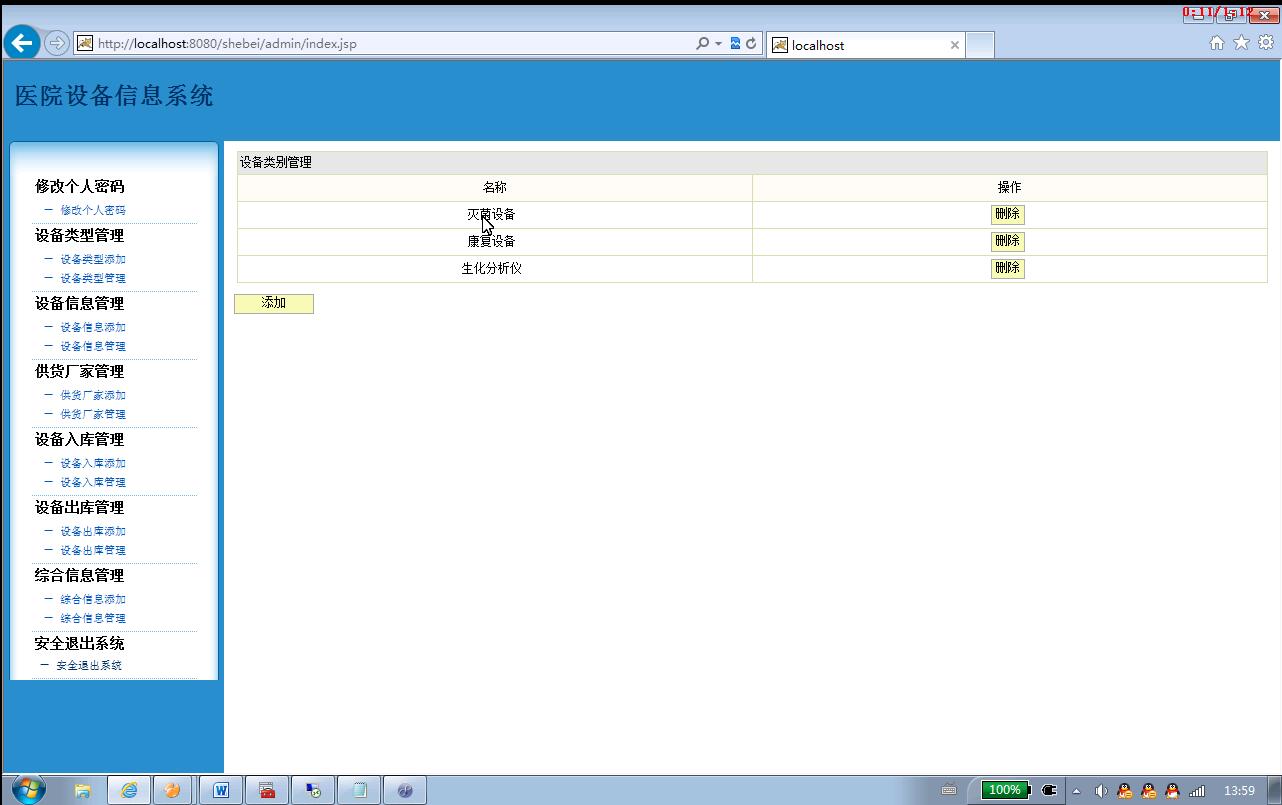This screenshot has height=805, width=1282.
Task: Click the address bar search magnifier icon
Action: click(x=702, y=43)
